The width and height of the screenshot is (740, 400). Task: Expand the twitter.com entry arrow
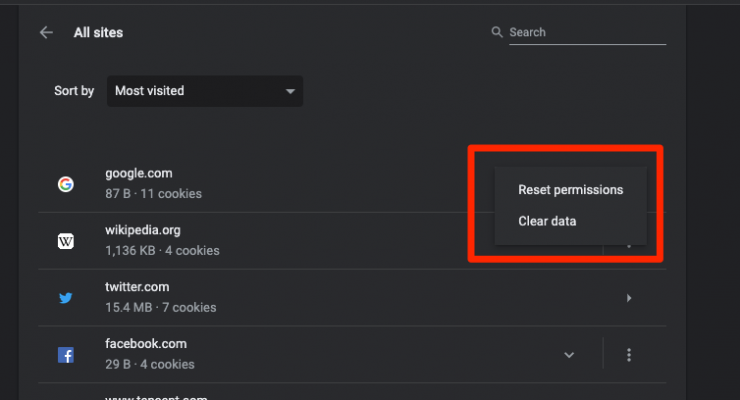point(629,298)
